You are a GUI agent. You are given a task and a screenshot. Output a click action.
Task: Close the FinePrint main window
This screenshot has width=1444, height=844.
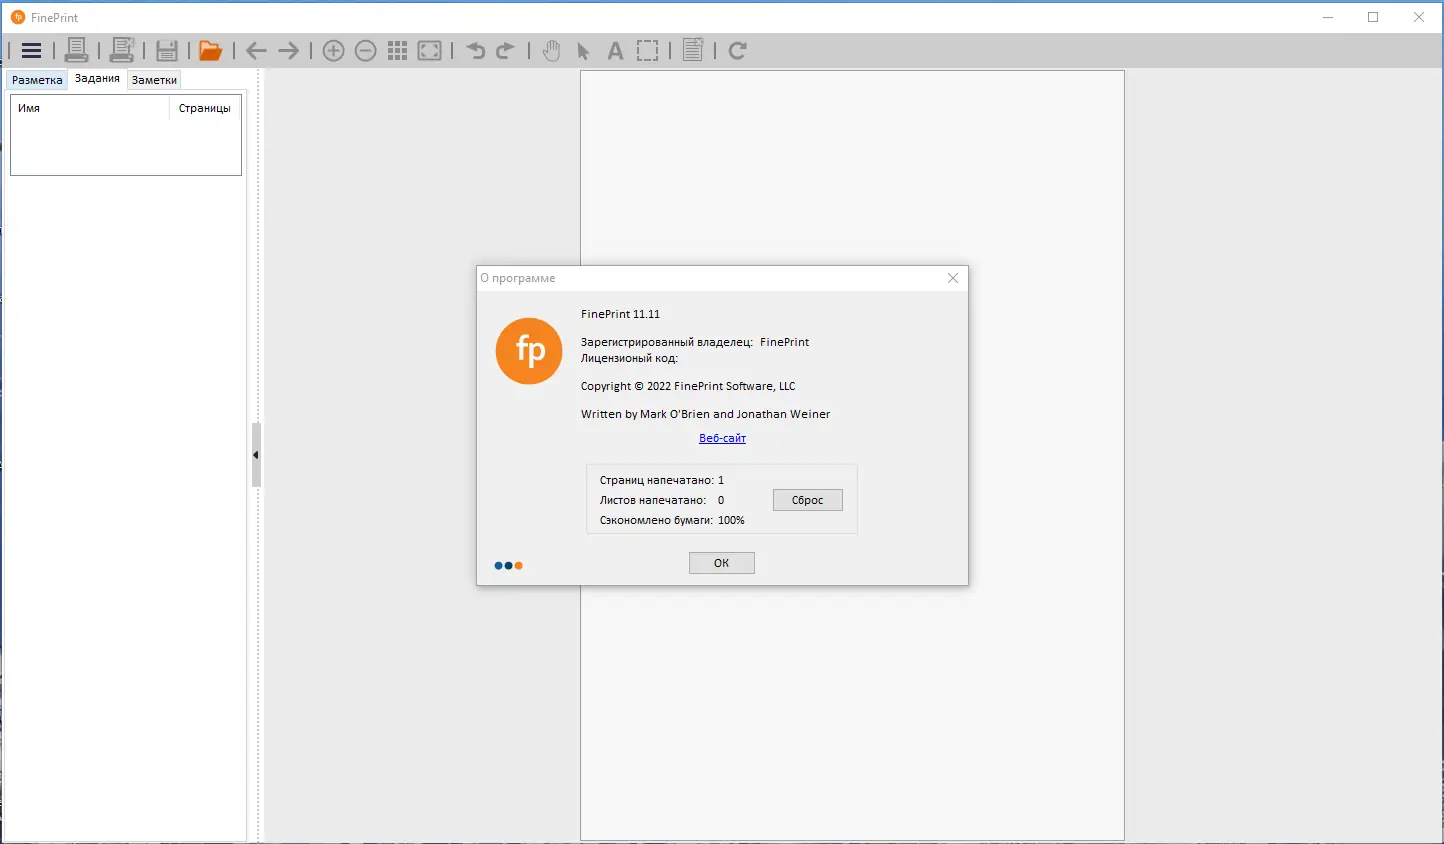1419,17
